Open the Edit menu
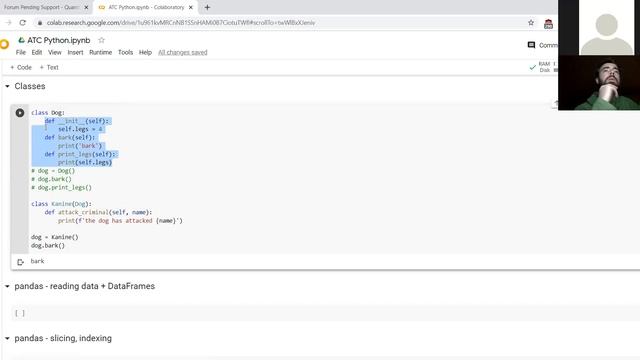This screenshot has height=360, width=640. (x=37, y=52)
